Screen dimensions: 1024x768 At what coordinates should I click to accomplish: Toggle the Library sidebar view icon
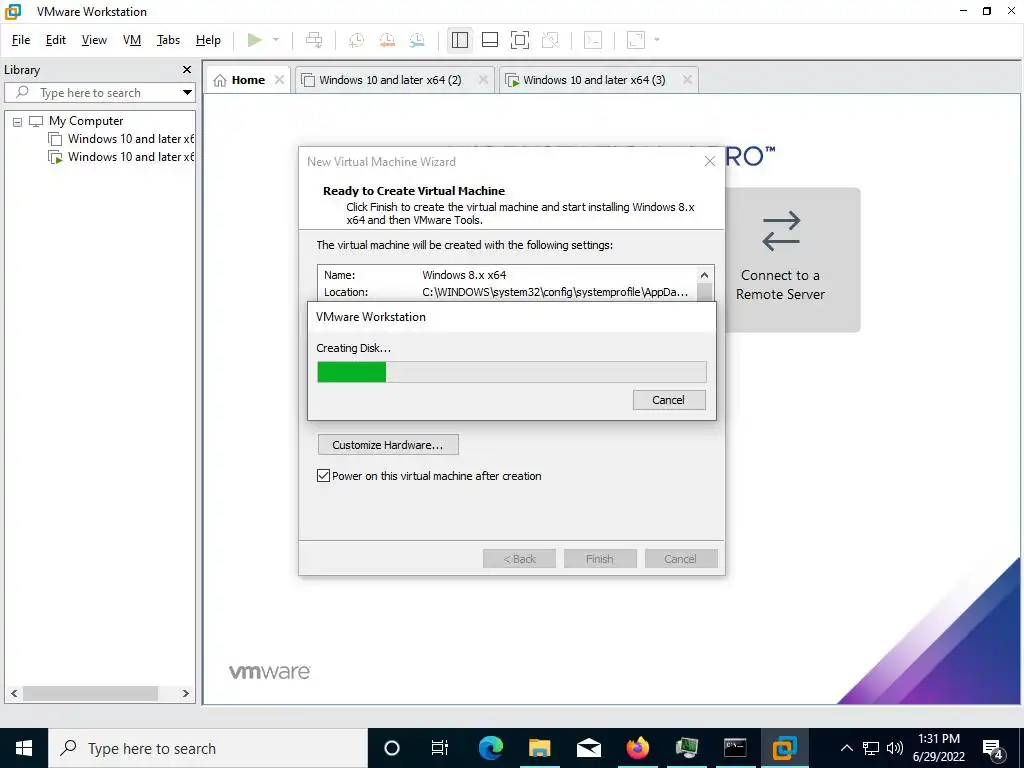(x=460, y=40)
